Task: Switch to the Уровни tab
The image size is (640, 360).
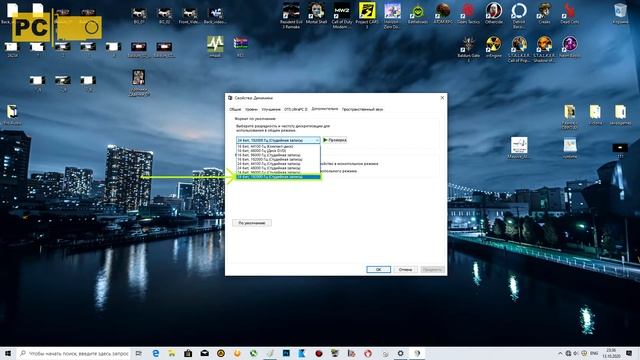Action: tap(251, 109)
